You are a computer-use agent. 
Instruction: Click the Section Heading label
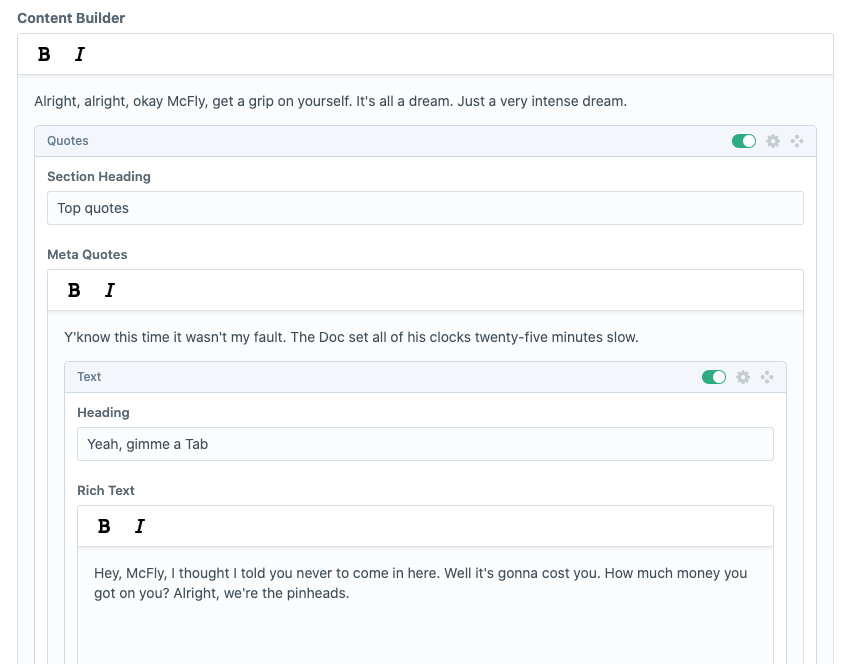point(99,177)
